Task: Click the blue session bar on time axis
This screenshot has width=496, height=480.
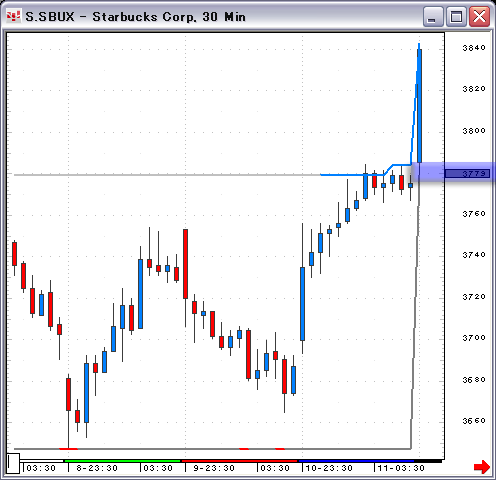Action: (x=356, y=461)
